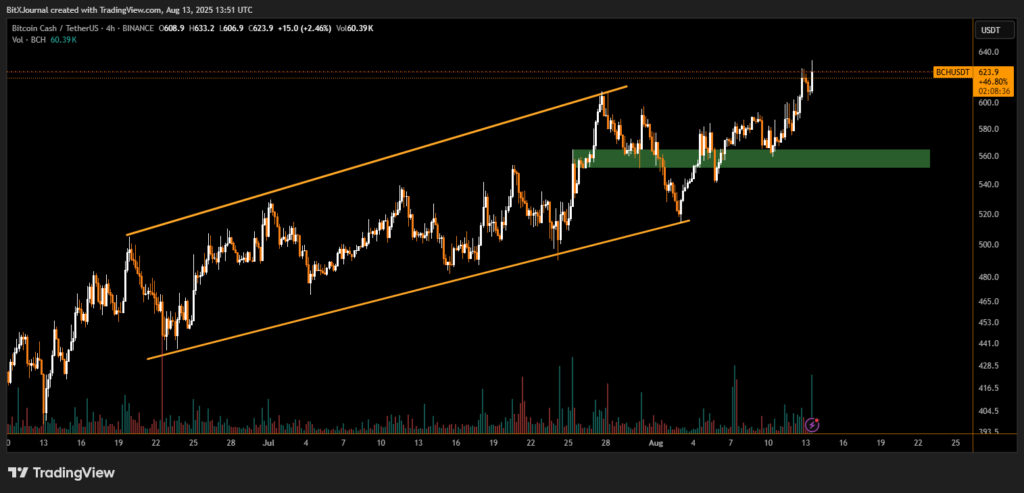Select the green support zone rectangle
Image resolution: width=1024 pixels, height=493 pixels.
[750, 158]
